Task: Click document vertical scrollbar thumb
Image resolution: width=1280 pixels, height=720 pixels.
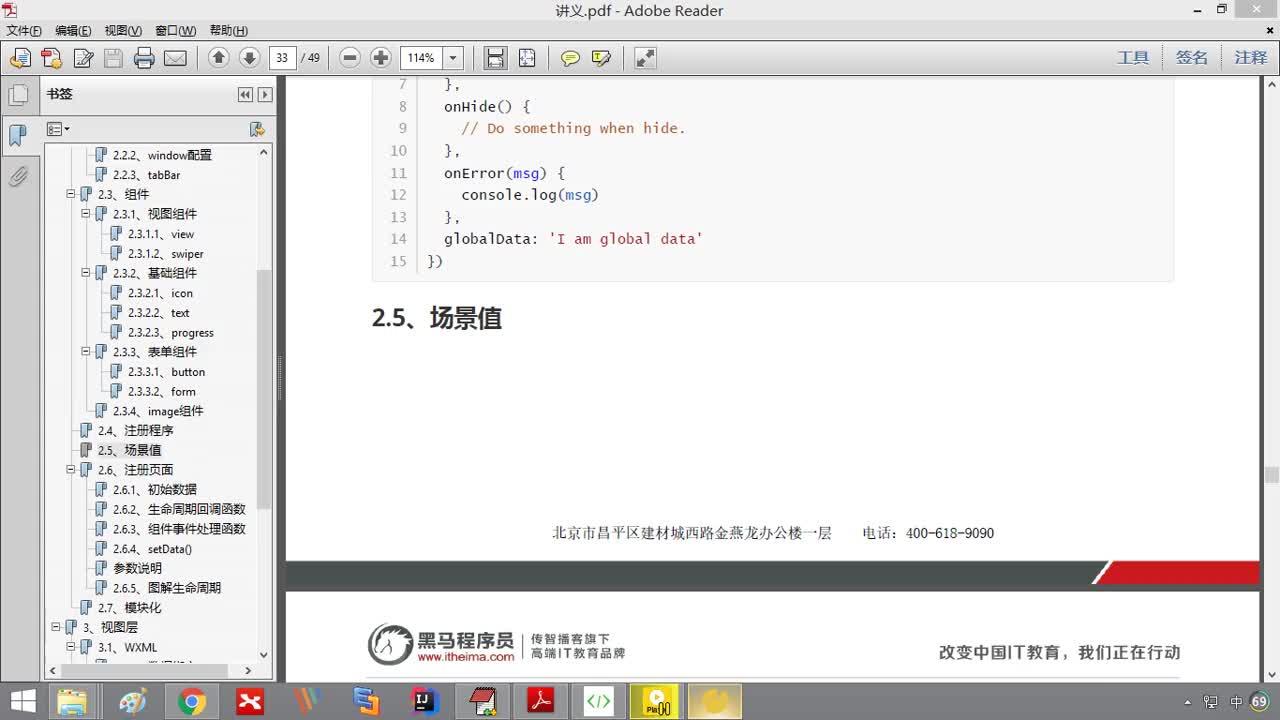Action: point(1271,475)
